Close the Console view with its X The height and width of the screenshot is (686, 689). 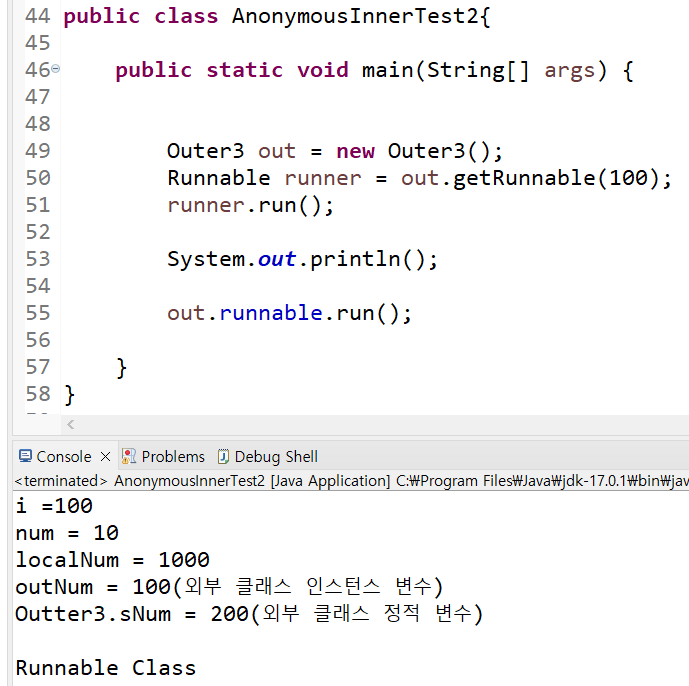[105, 457]
